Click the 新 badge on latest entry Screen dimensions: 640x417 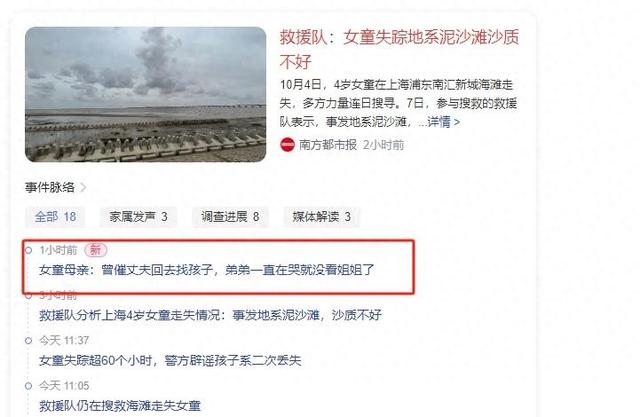pyautogui.click(x=96, y=250)
